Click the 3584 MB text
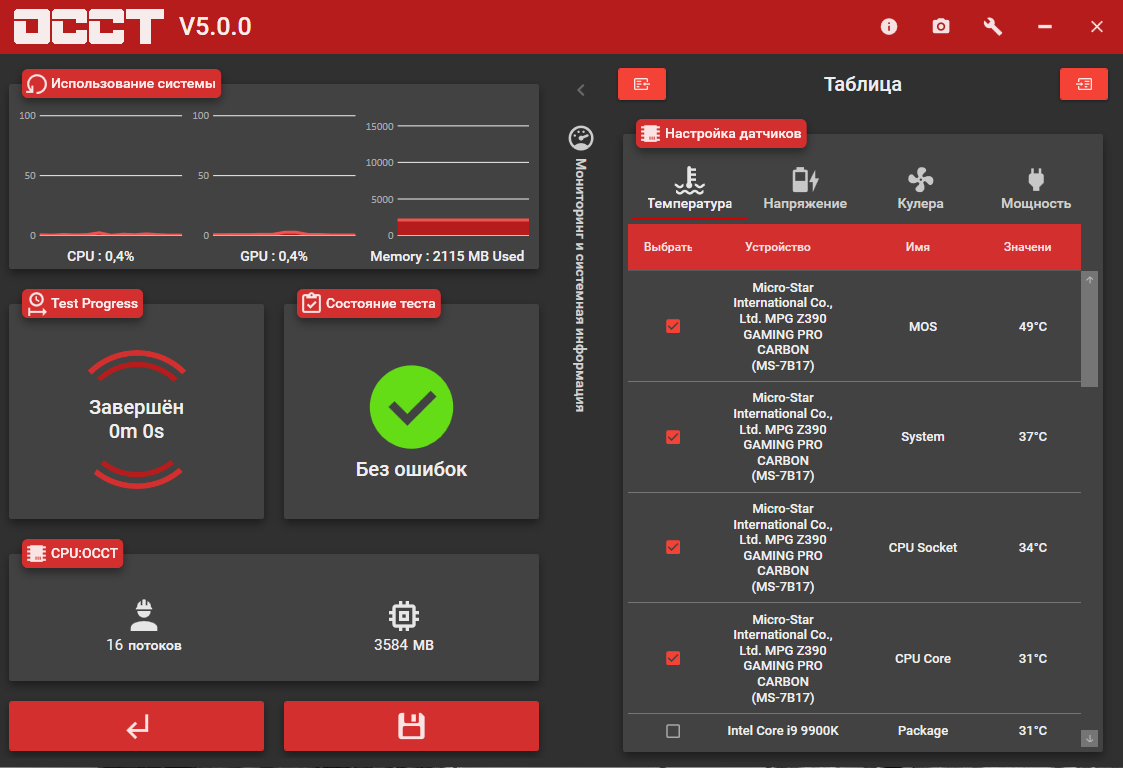 pyautogui.click(x=404, y=645)
